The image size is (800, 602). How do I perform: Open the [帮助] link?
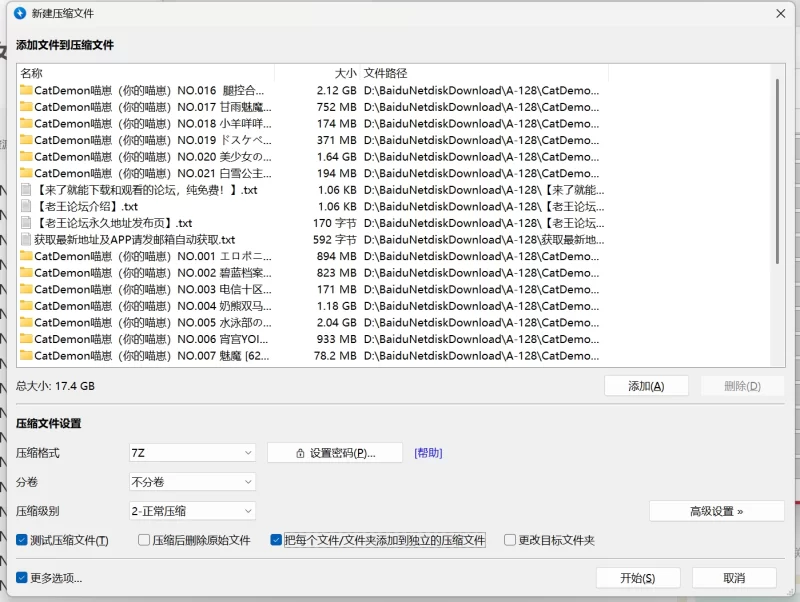click(428, 453)
